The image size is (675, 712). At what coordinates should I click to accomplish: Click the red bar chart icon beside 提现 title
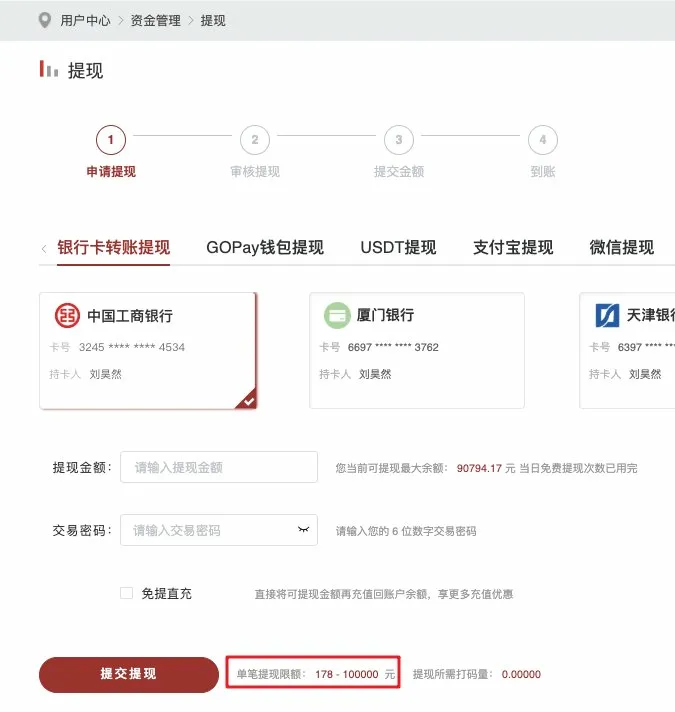point(49,69)
